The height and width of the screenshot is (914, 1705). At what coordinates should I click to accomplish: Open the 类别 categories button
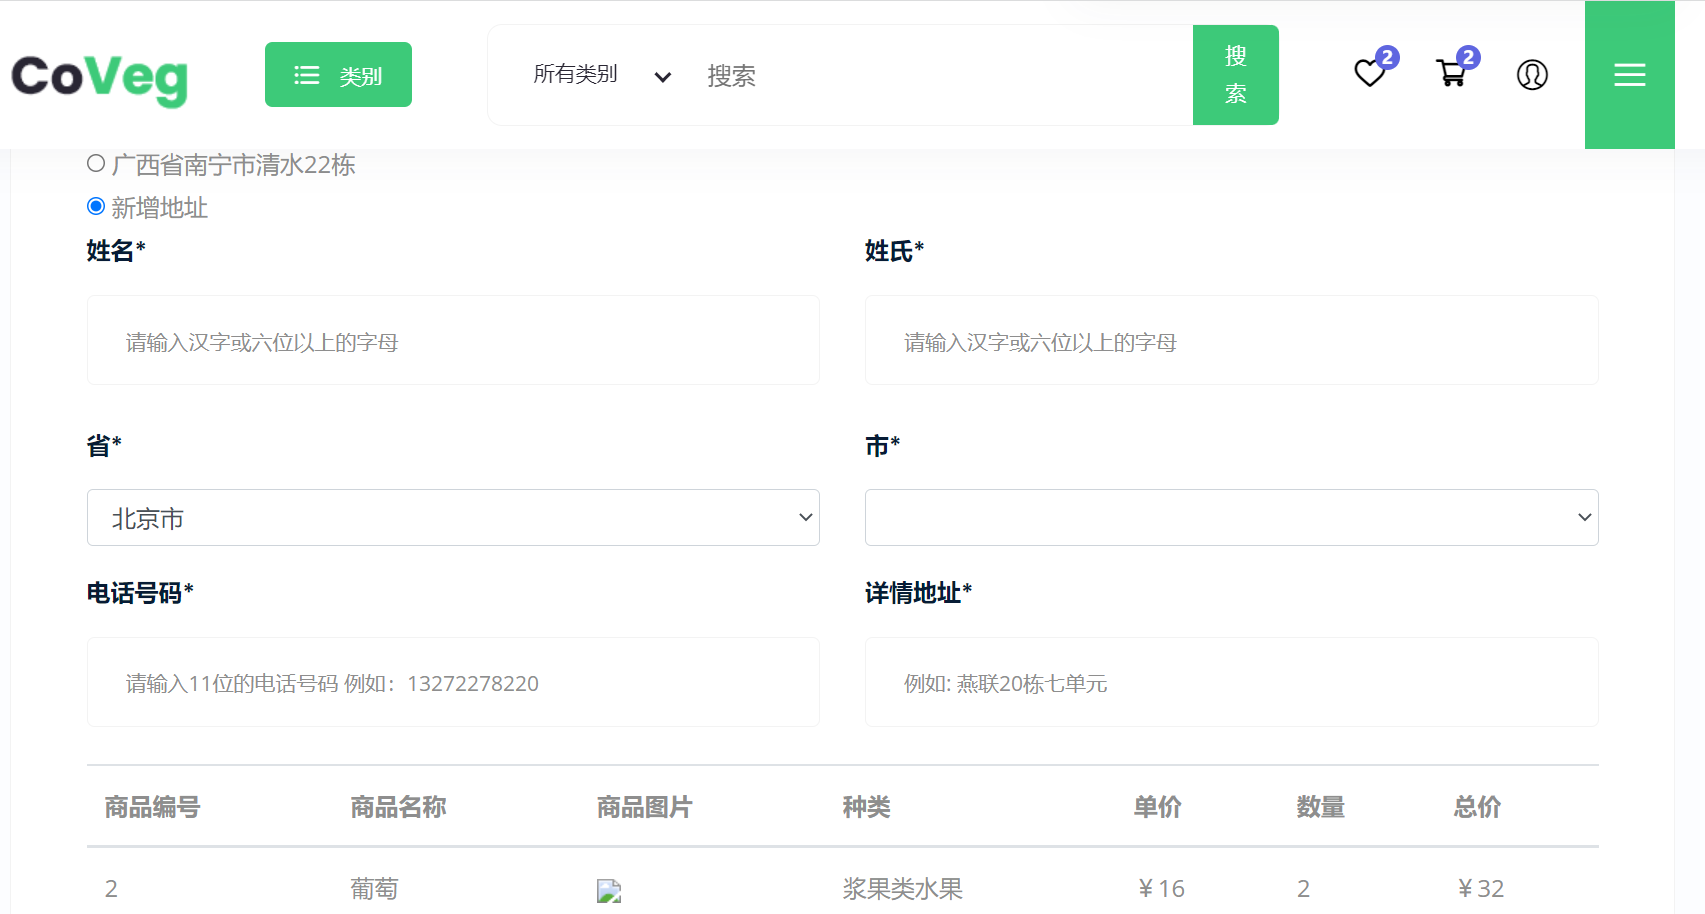(x=338, y=75)
